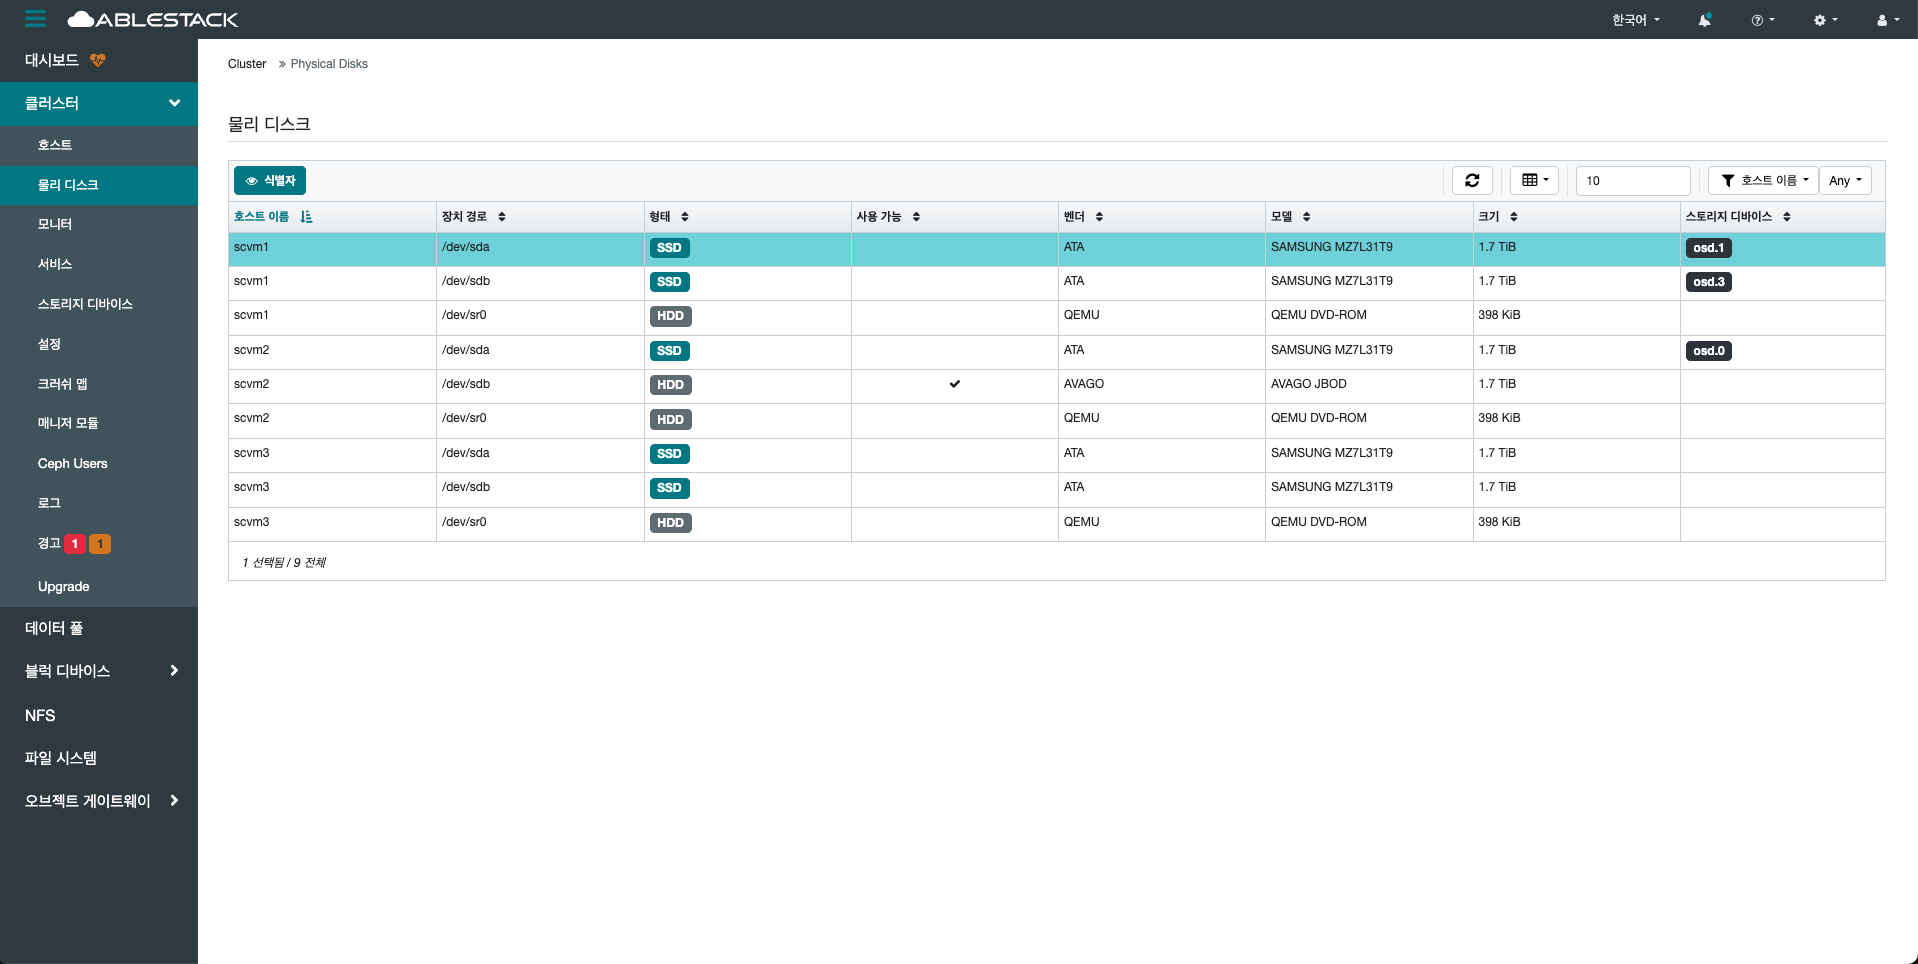Open the Any filter value dropdown

1845,181
